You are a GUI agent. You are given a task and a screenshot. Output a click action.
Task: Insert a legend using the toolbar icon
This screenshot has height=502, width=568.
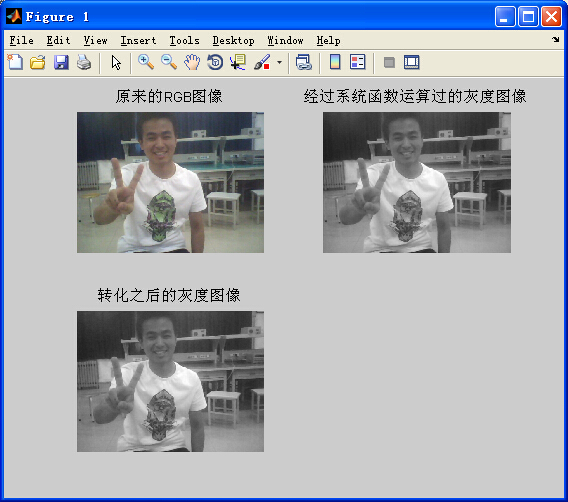pos(358,62)
